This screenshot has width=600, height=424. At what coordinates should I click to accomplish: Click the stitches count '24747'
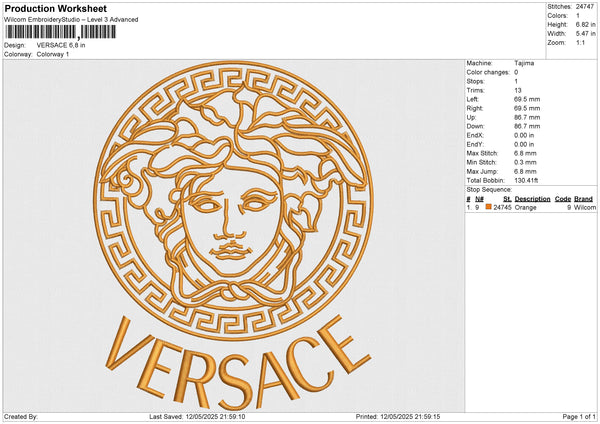(x=585, y=7)
